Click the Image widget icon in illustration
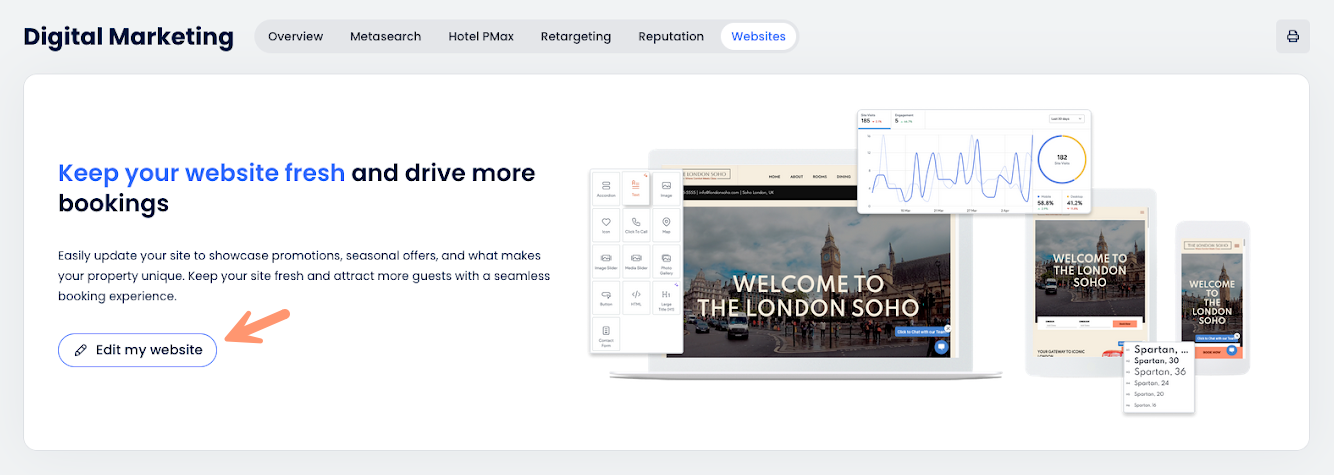The image size is (1334, 475). (666, 188)
